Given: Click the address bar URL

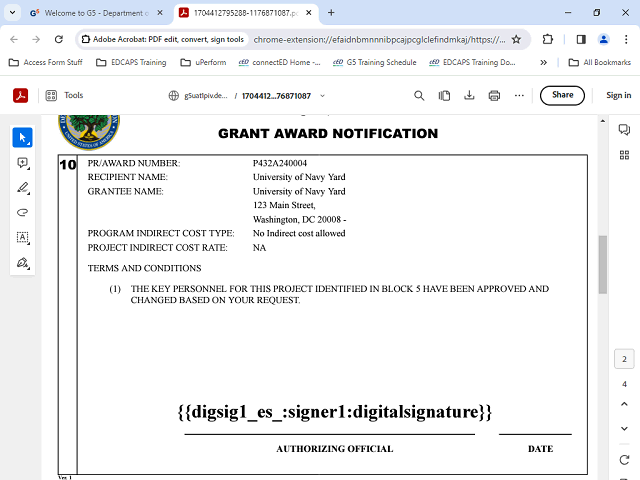Looking at the screenshot, I should coord(379,40).
